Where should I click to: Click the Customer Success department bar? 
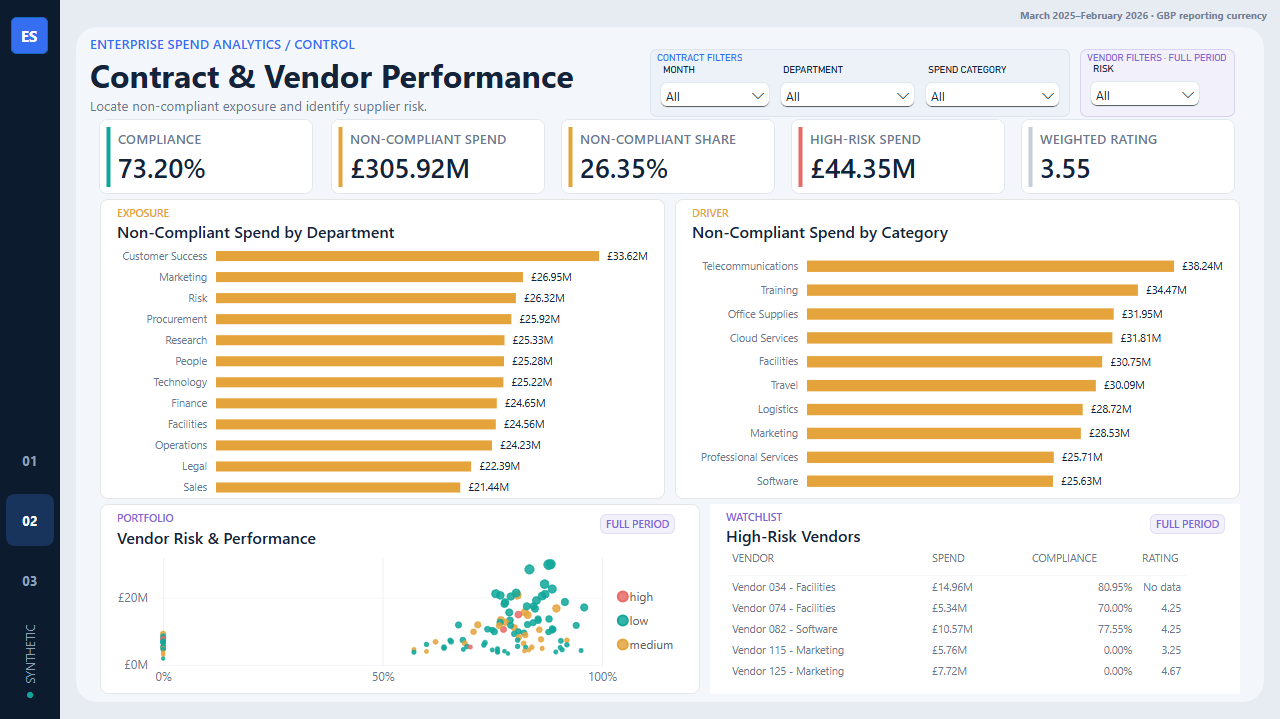(x=407, y=256)
